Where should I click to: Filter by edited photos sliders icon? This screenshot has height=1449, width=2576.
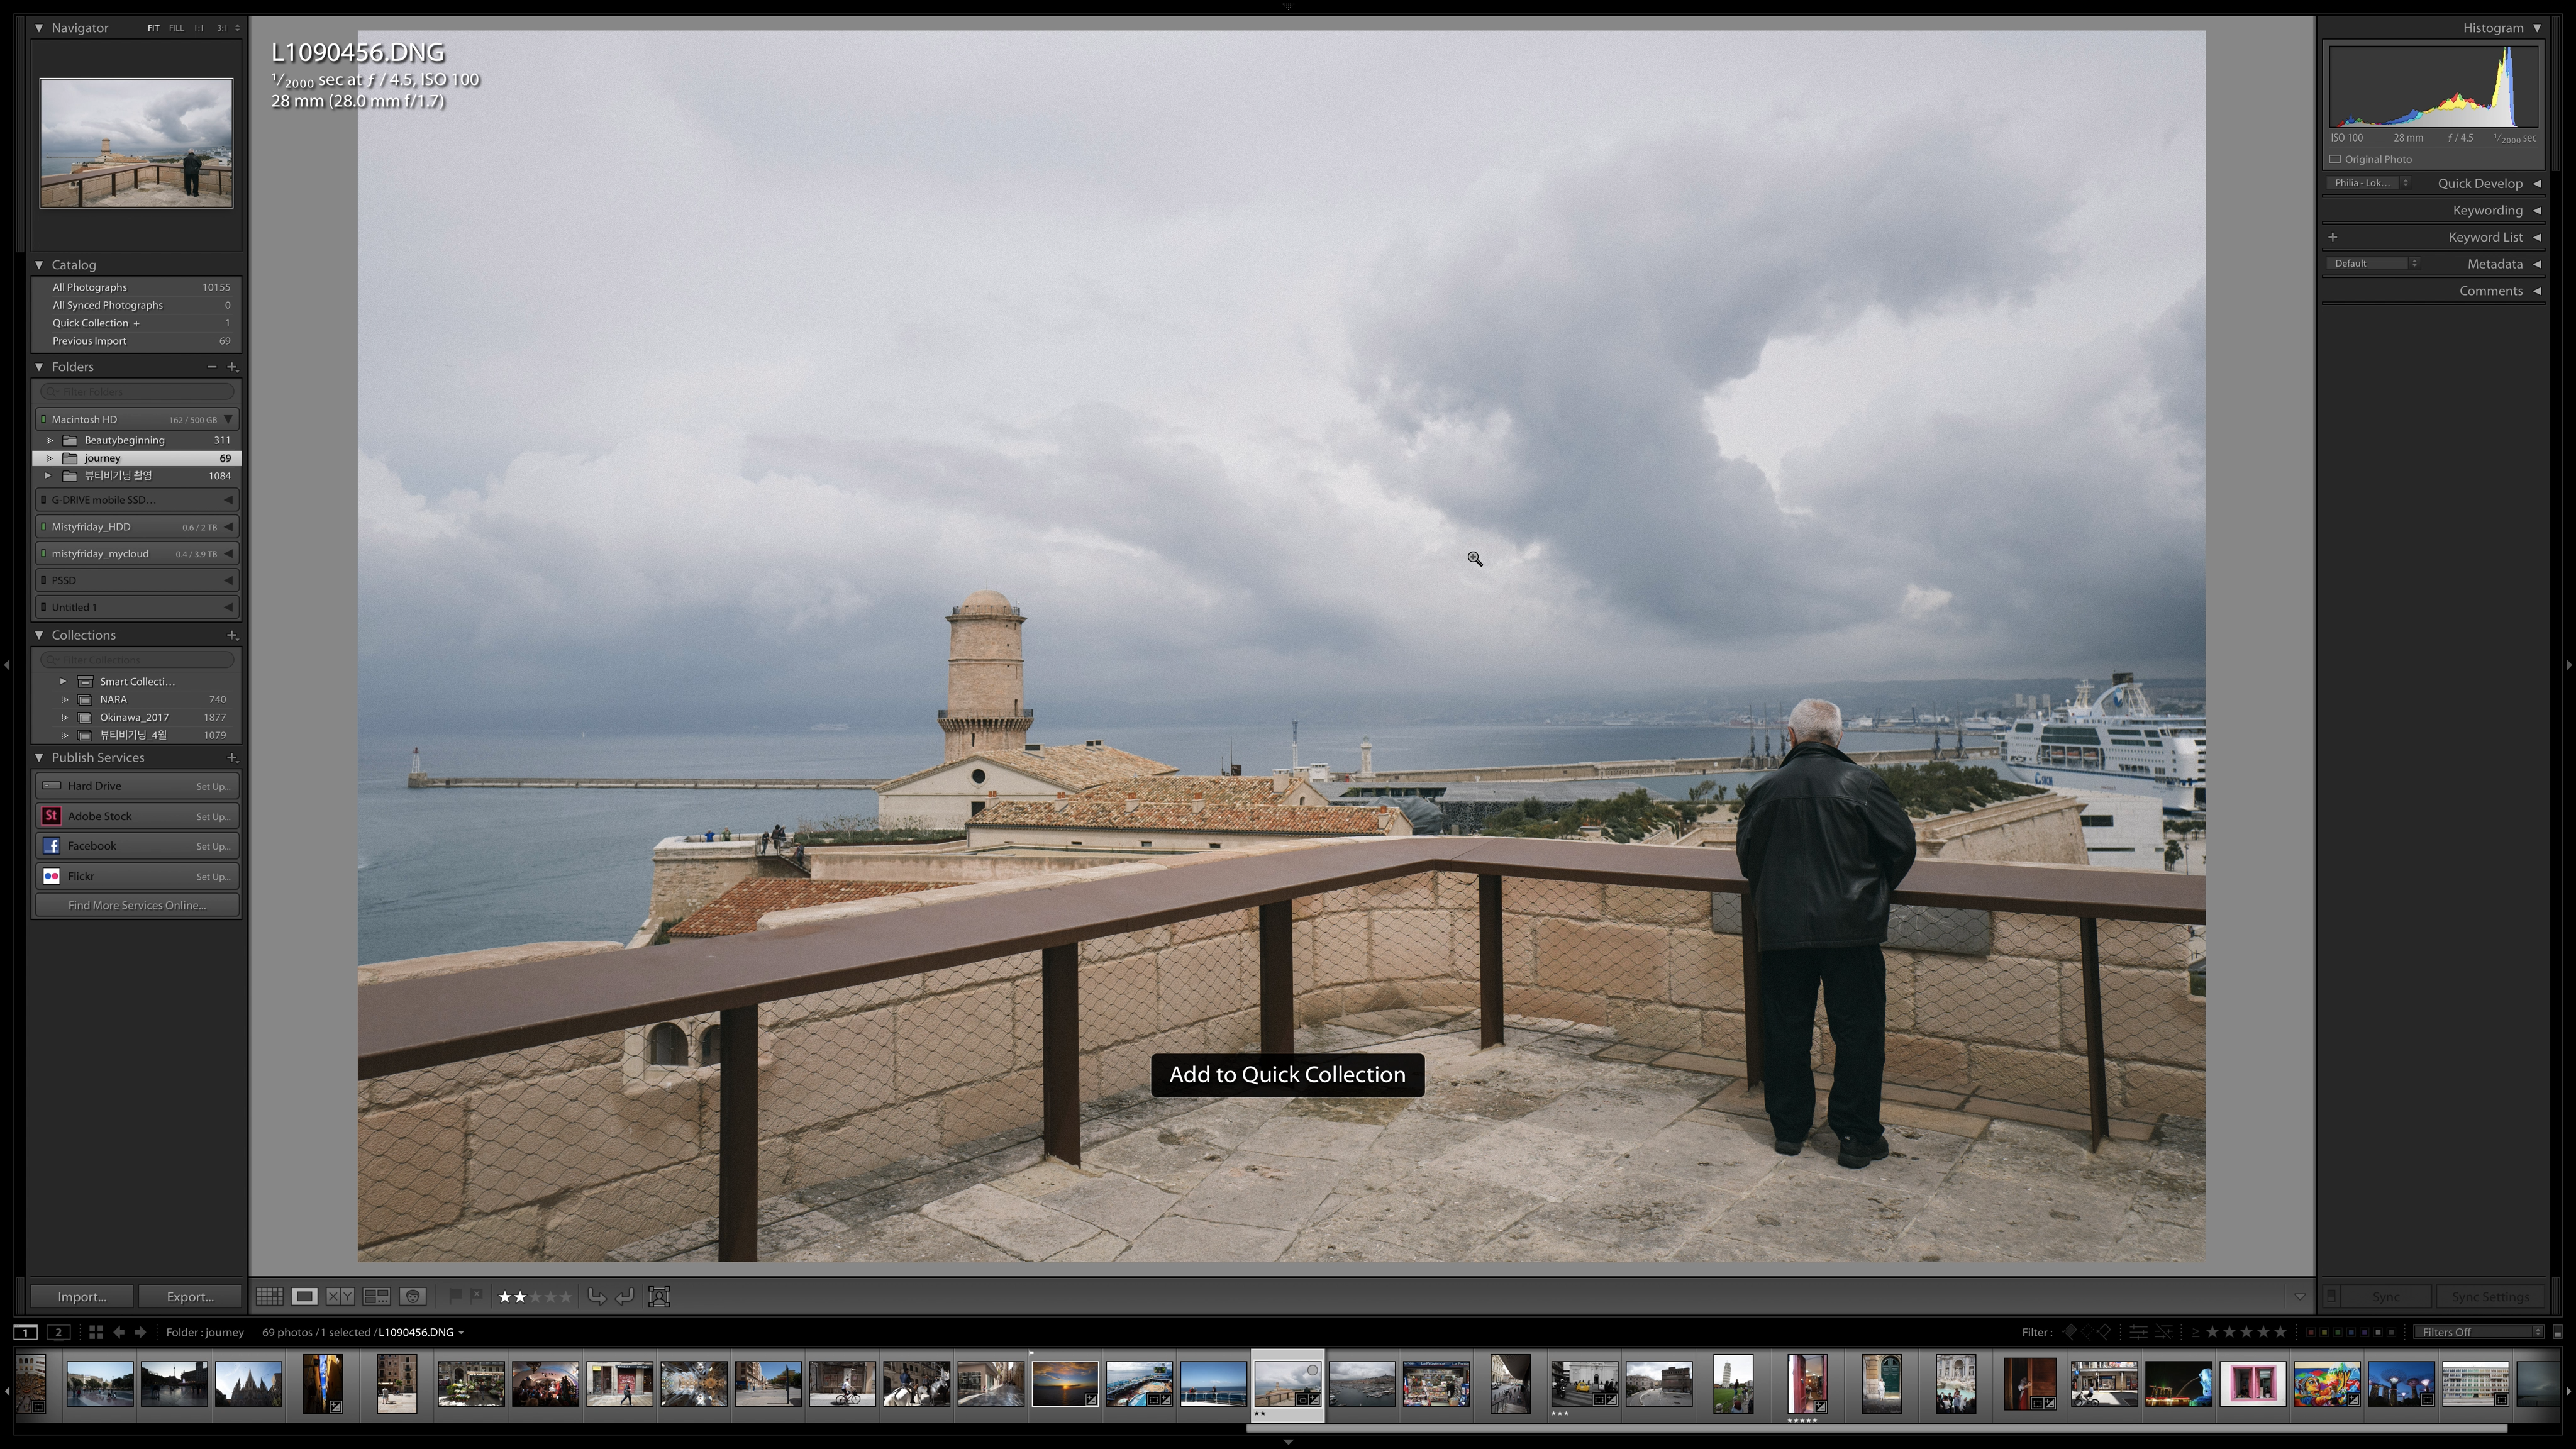tap(2138, 1332)
